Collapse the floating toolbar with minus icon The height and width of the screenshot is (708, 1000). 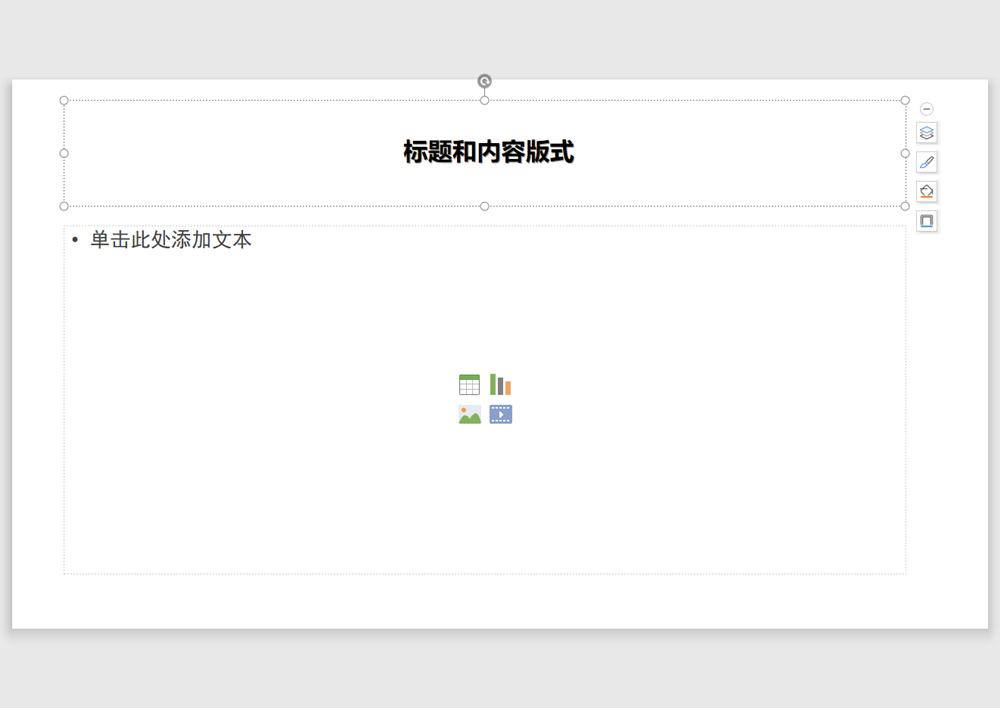point(927,109)
